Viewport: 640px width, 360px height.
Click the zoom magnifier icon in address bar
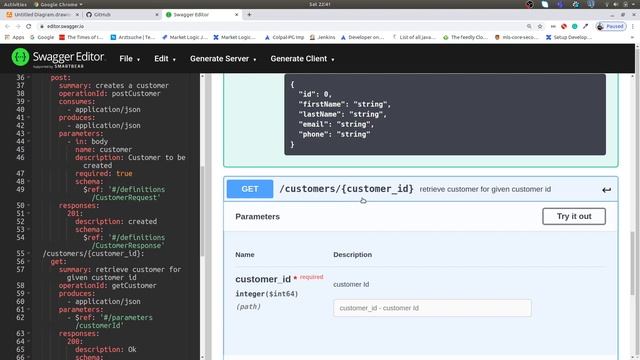pos(529,26)
